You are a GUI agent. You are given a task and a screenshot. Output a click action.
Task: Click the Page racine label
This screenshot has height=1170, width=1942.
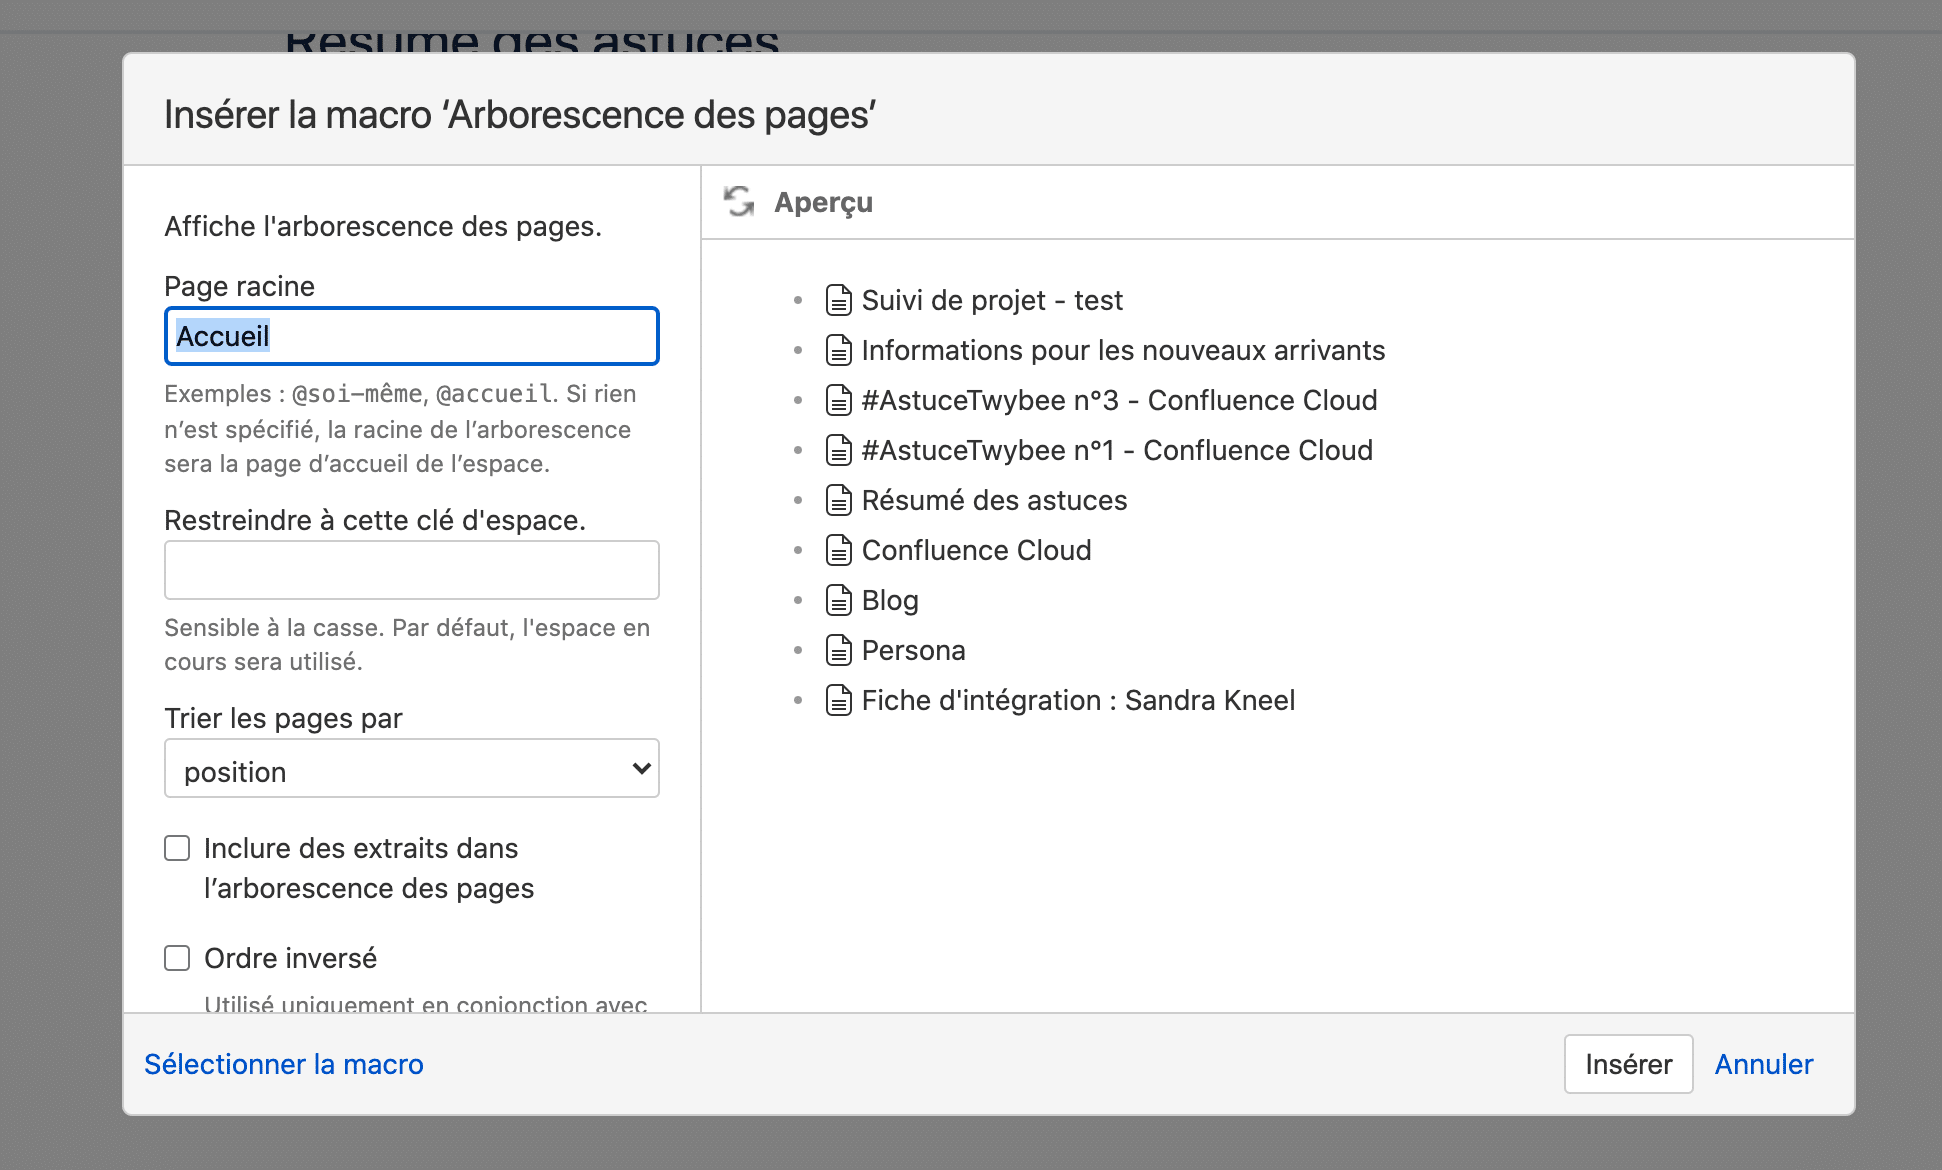click(239, 286)
